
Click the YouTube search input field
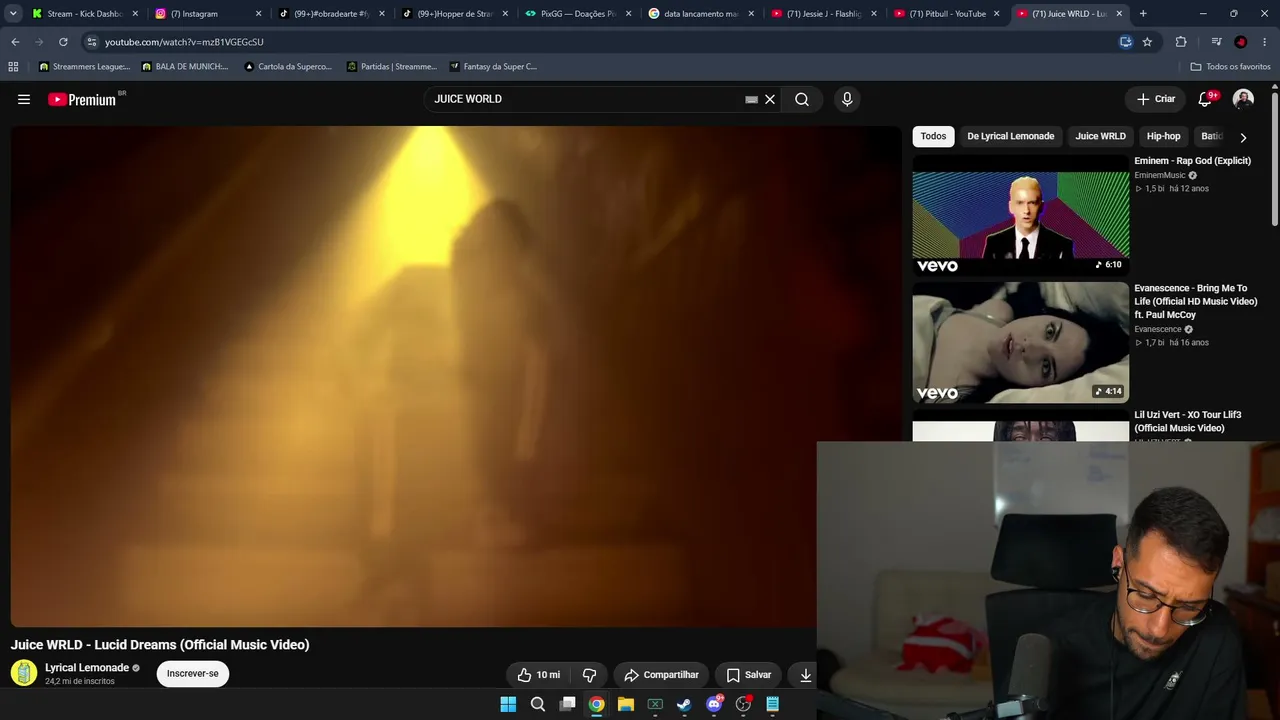coord(585,99)
